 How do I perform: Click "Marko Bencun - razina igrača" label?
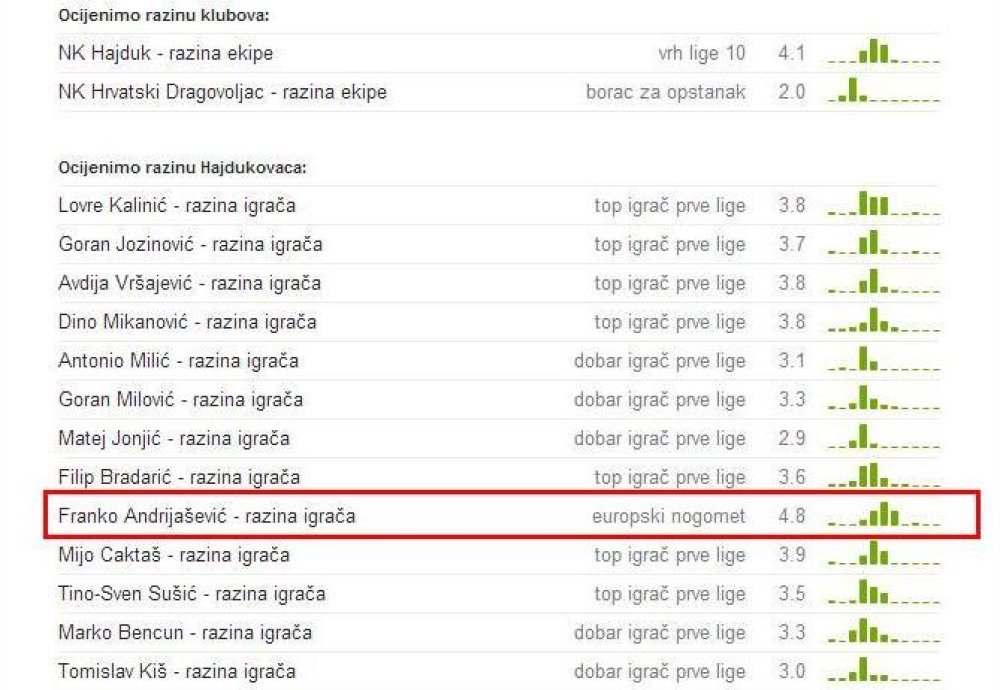pos(185,633)
